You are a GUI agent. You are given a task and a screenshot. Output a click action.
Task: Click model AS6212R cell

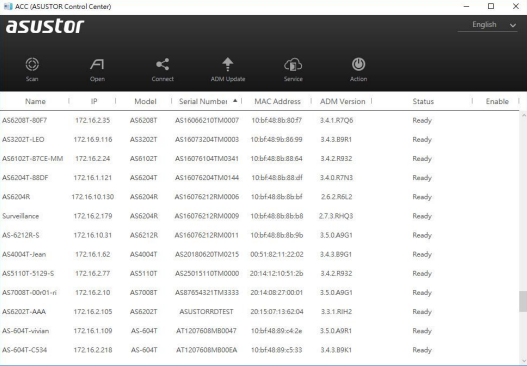[x=144, y=235]
